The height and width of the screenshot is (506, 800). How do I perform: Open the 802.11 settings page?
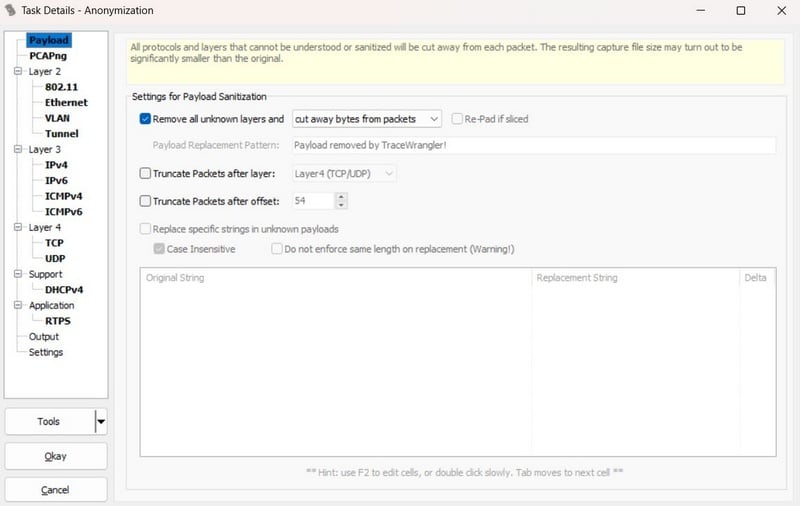coord(62,87)
